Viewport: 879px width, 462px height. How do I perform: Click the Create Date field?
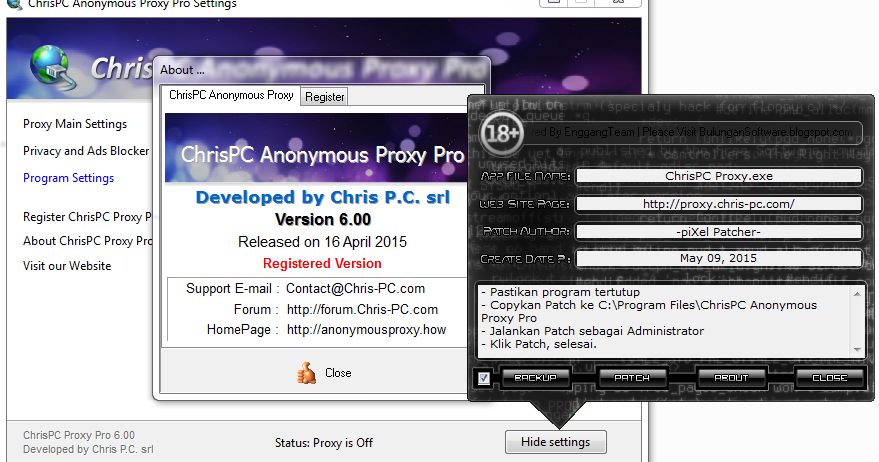tap(719, 258)
